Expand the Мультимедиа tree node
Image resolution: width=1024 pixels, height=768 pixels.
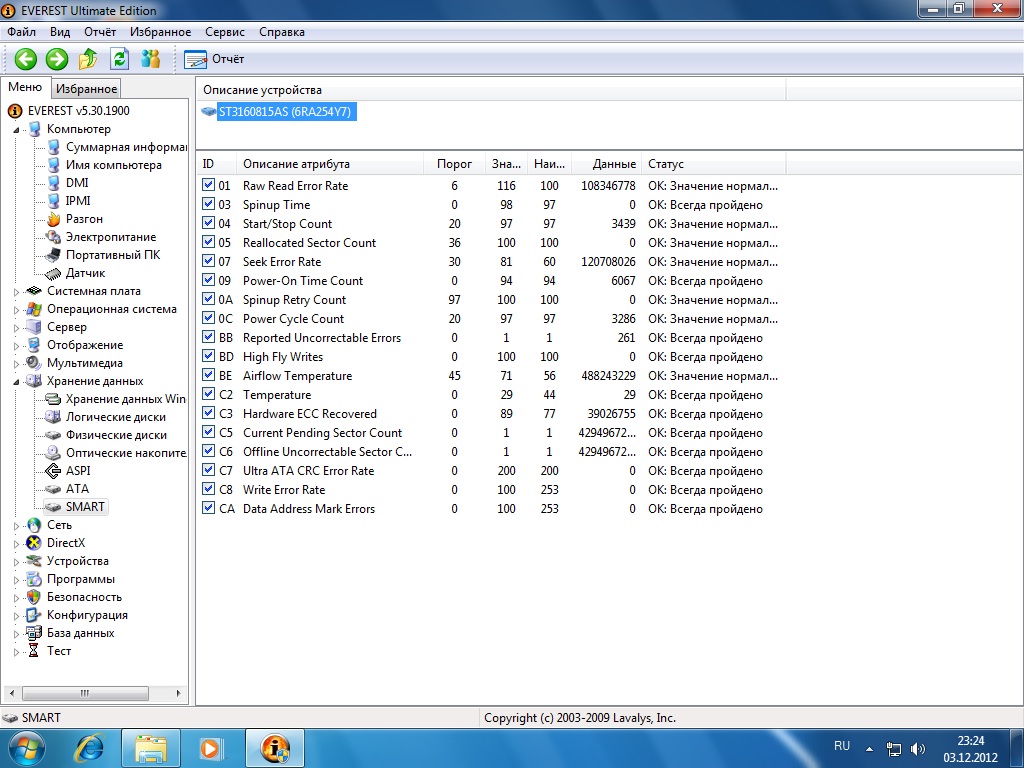pos(16,364)
